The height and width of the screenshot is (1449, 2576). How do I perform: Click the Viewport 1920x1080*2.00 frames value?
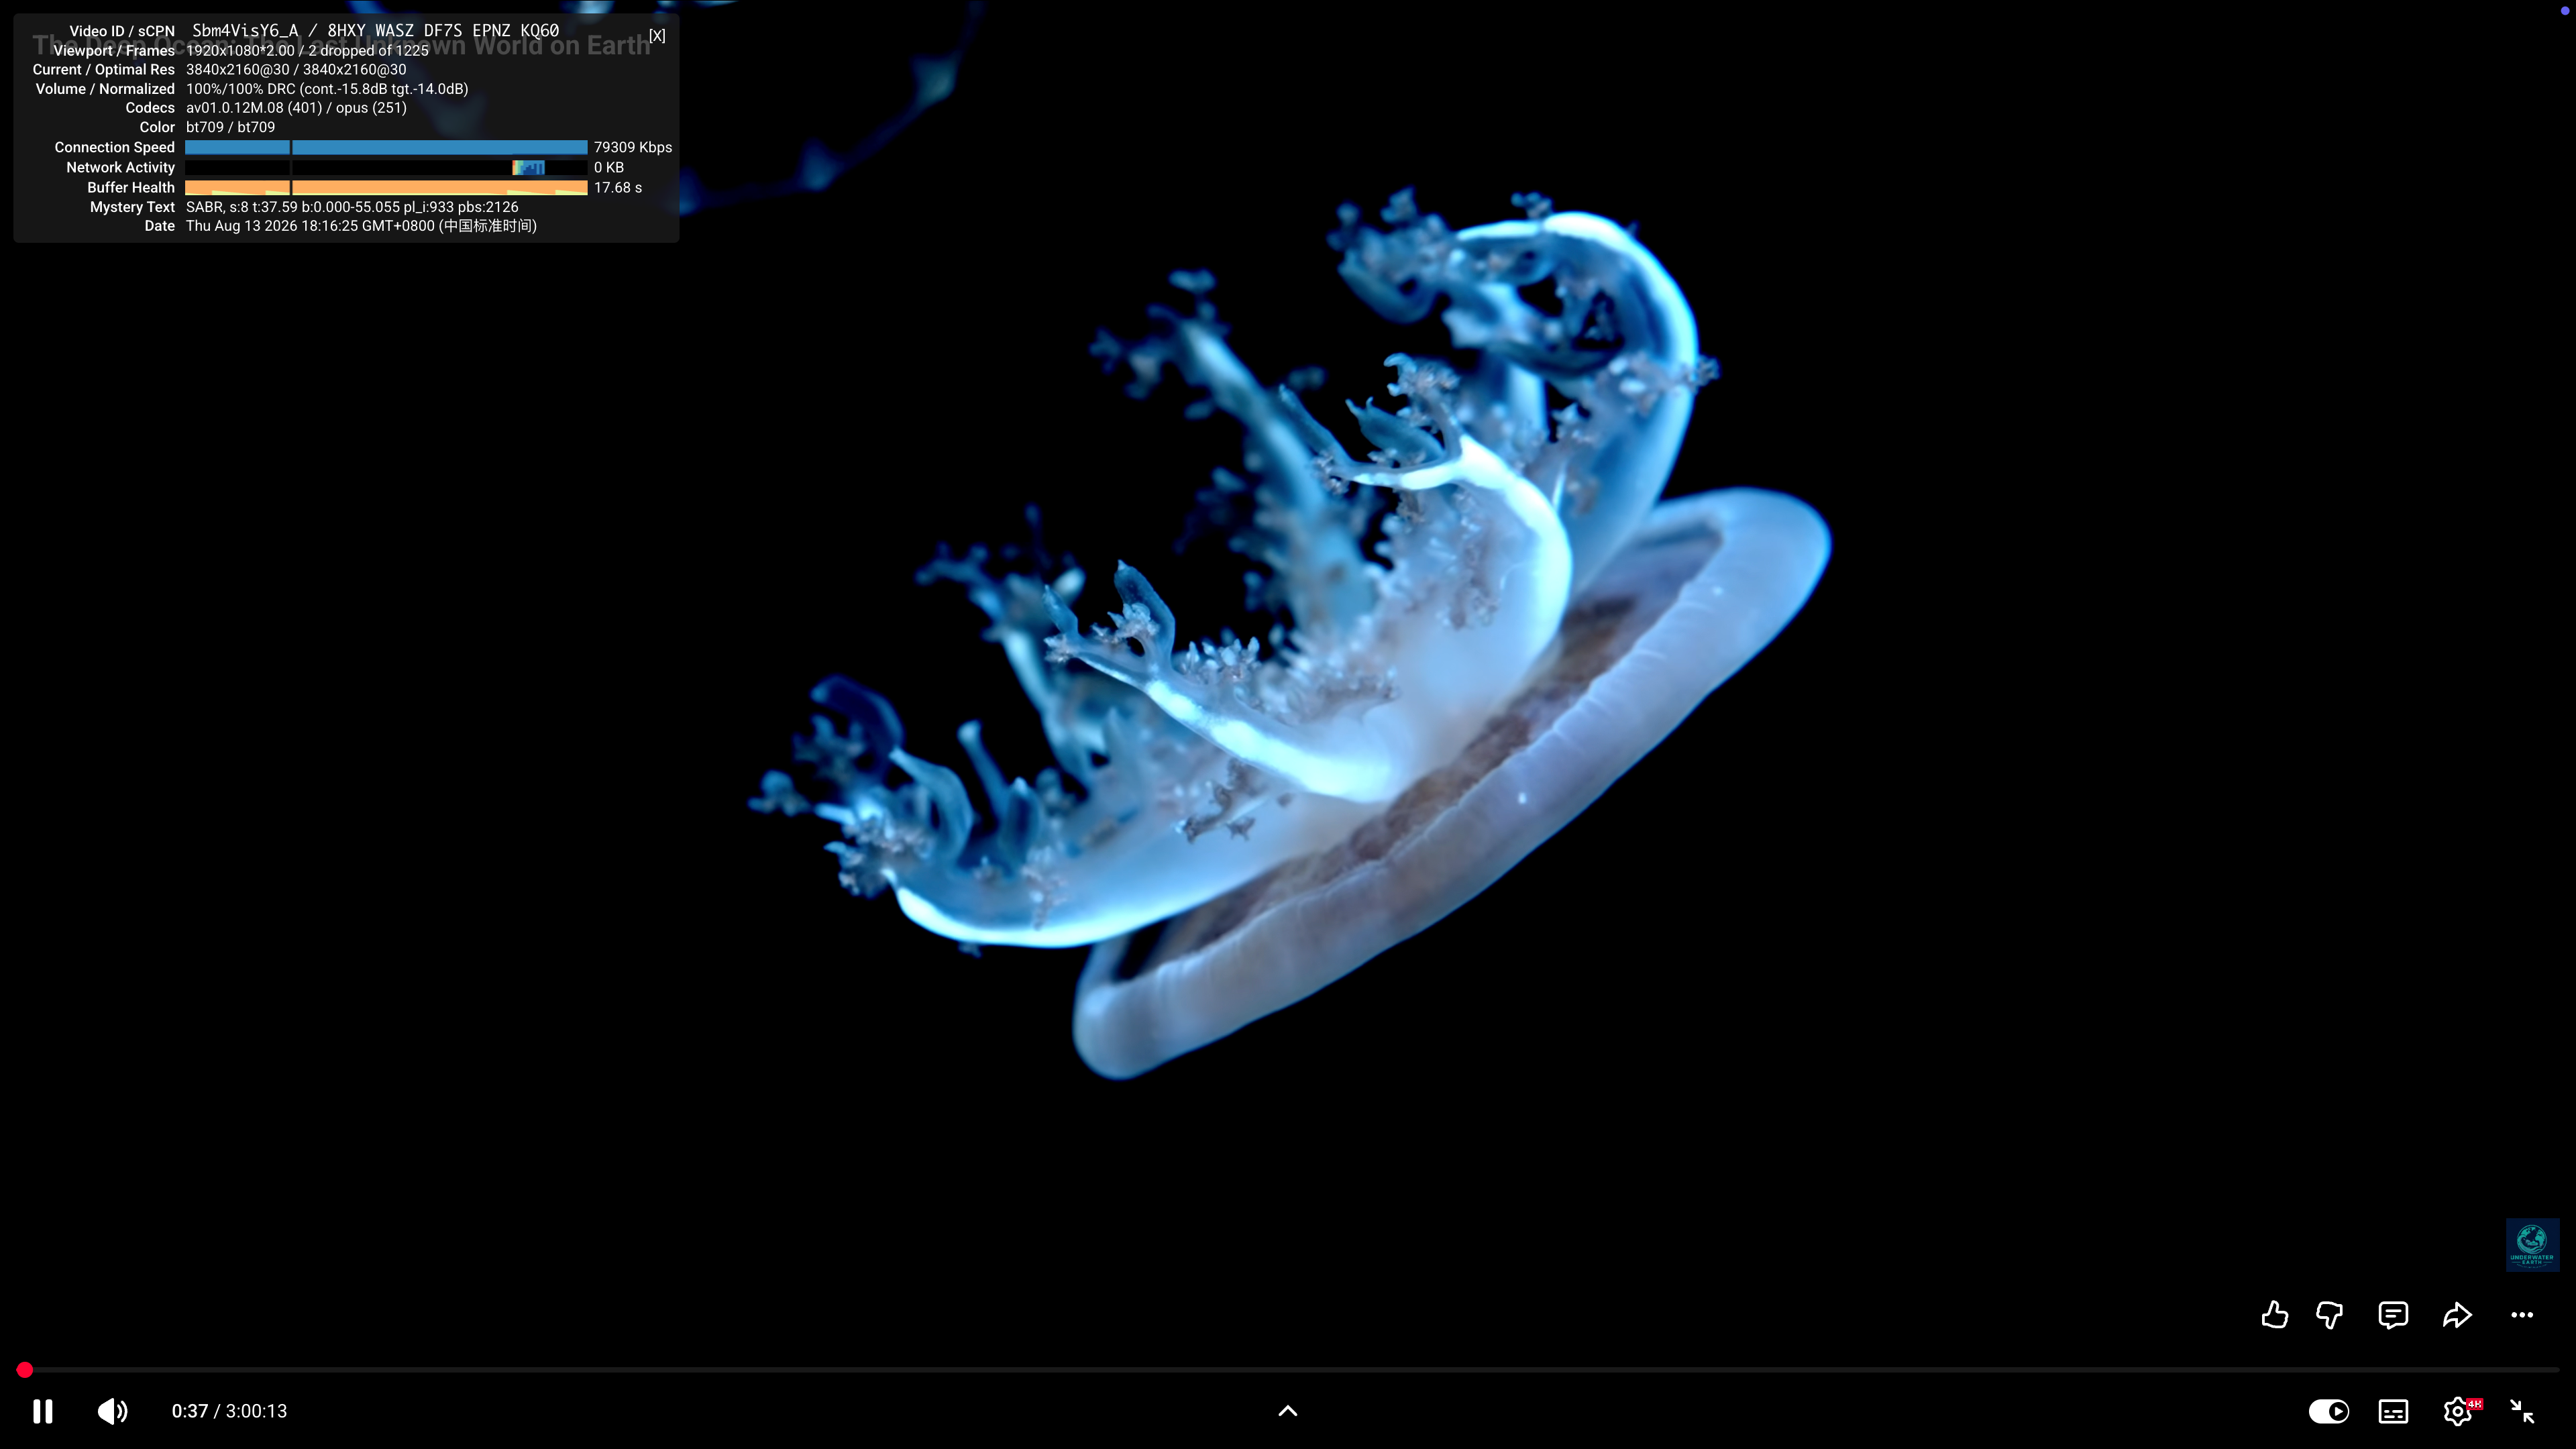[307, 50]
